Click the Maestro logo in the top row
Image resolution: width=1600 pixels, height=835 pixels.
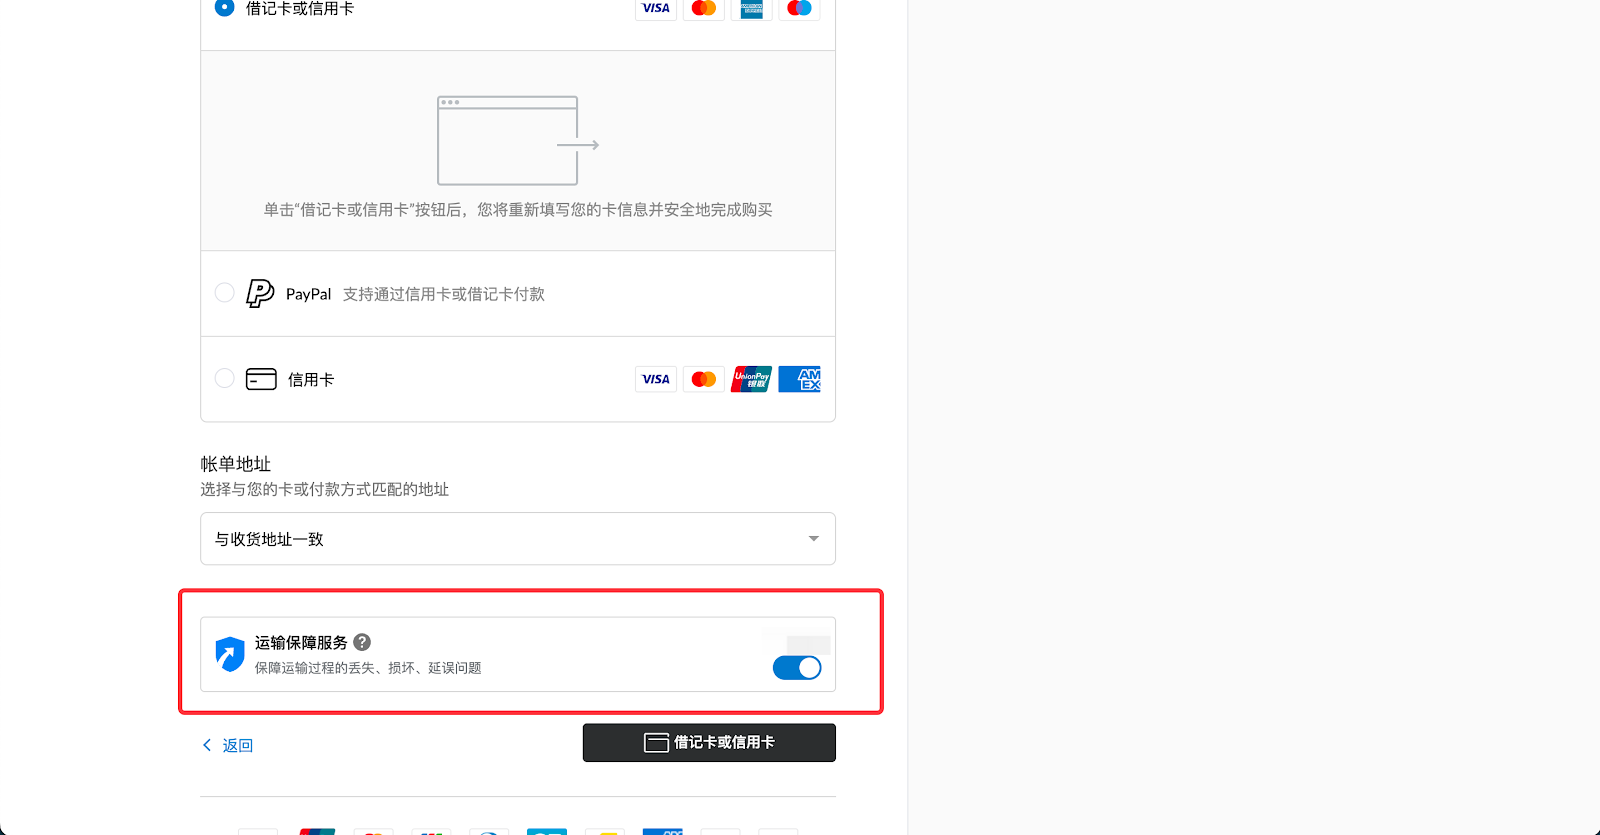pyautogui.click(x=799, y=8)
